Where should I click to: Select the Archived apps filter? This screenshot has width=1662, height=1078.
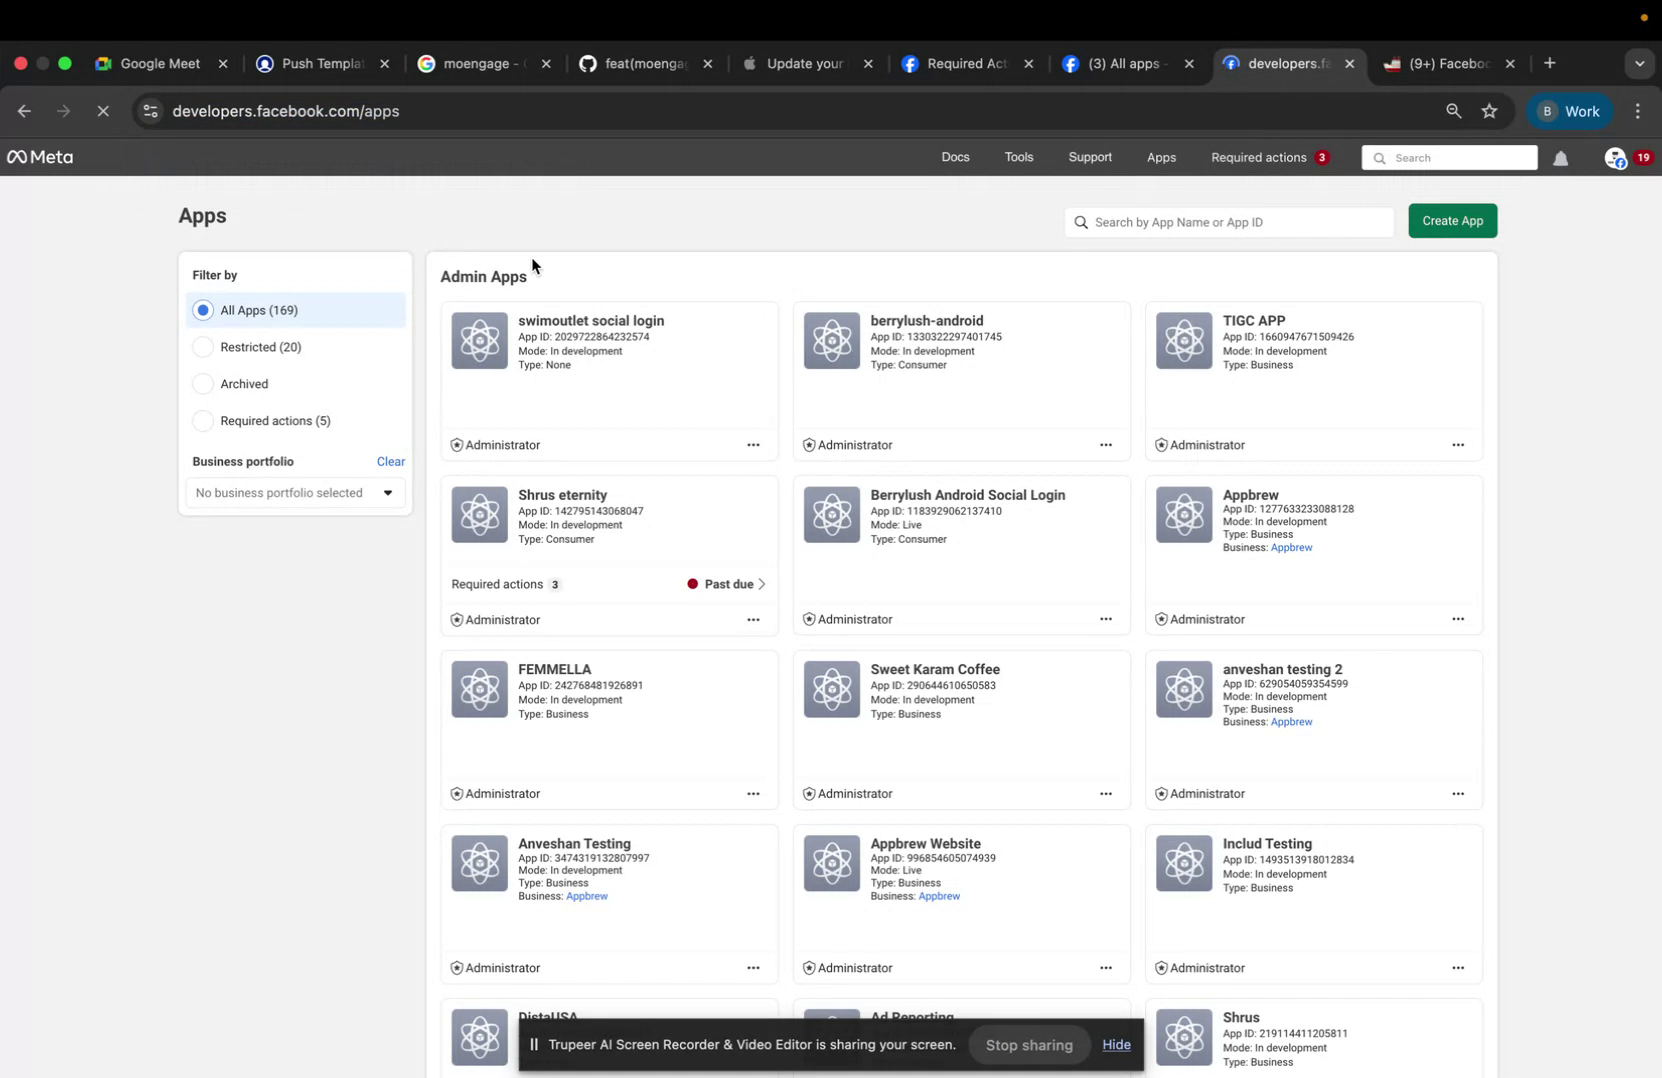(x=203, y=383)
